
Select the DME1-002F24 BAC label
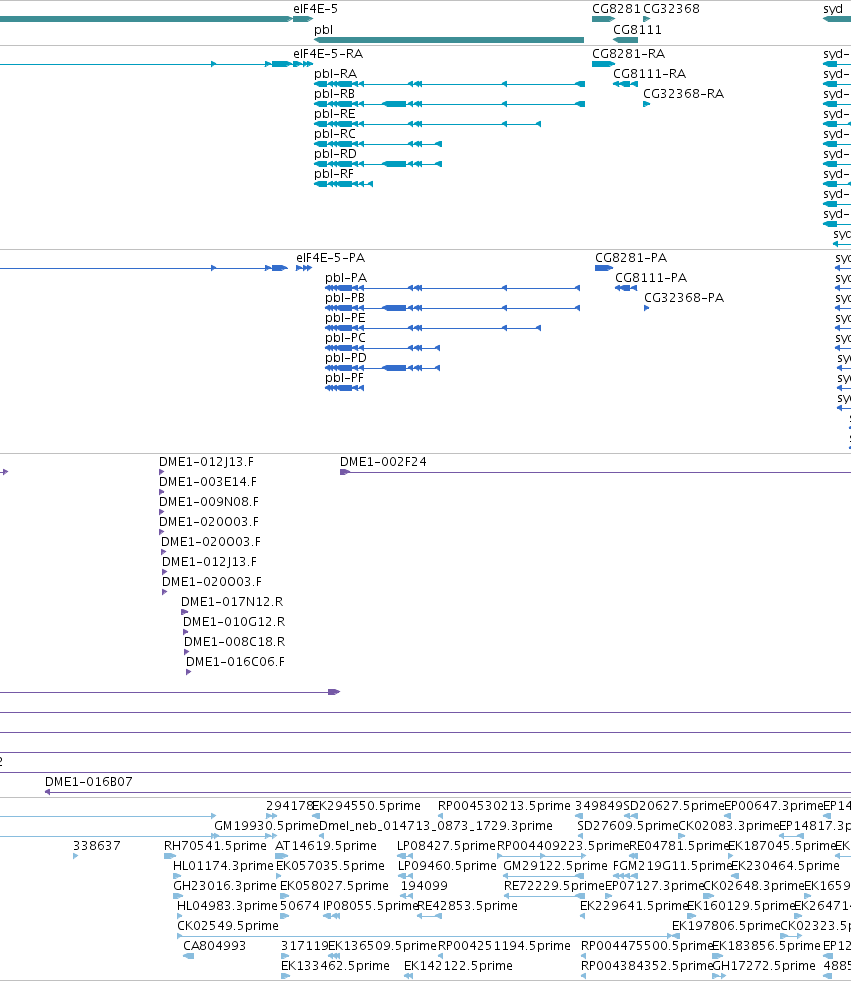383,462
